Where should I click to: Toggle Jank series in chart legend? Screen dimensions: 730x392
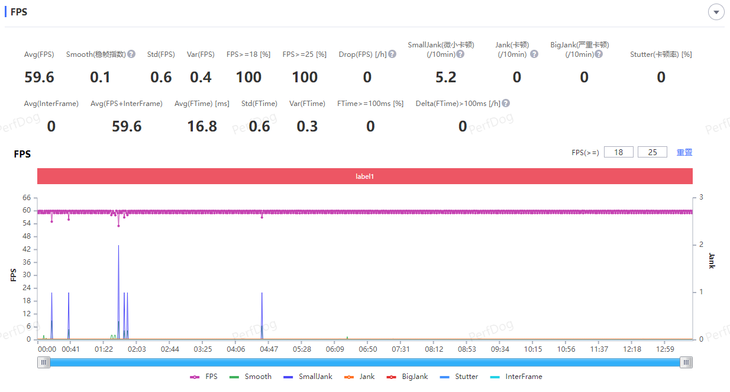click(x=359, y=376)
